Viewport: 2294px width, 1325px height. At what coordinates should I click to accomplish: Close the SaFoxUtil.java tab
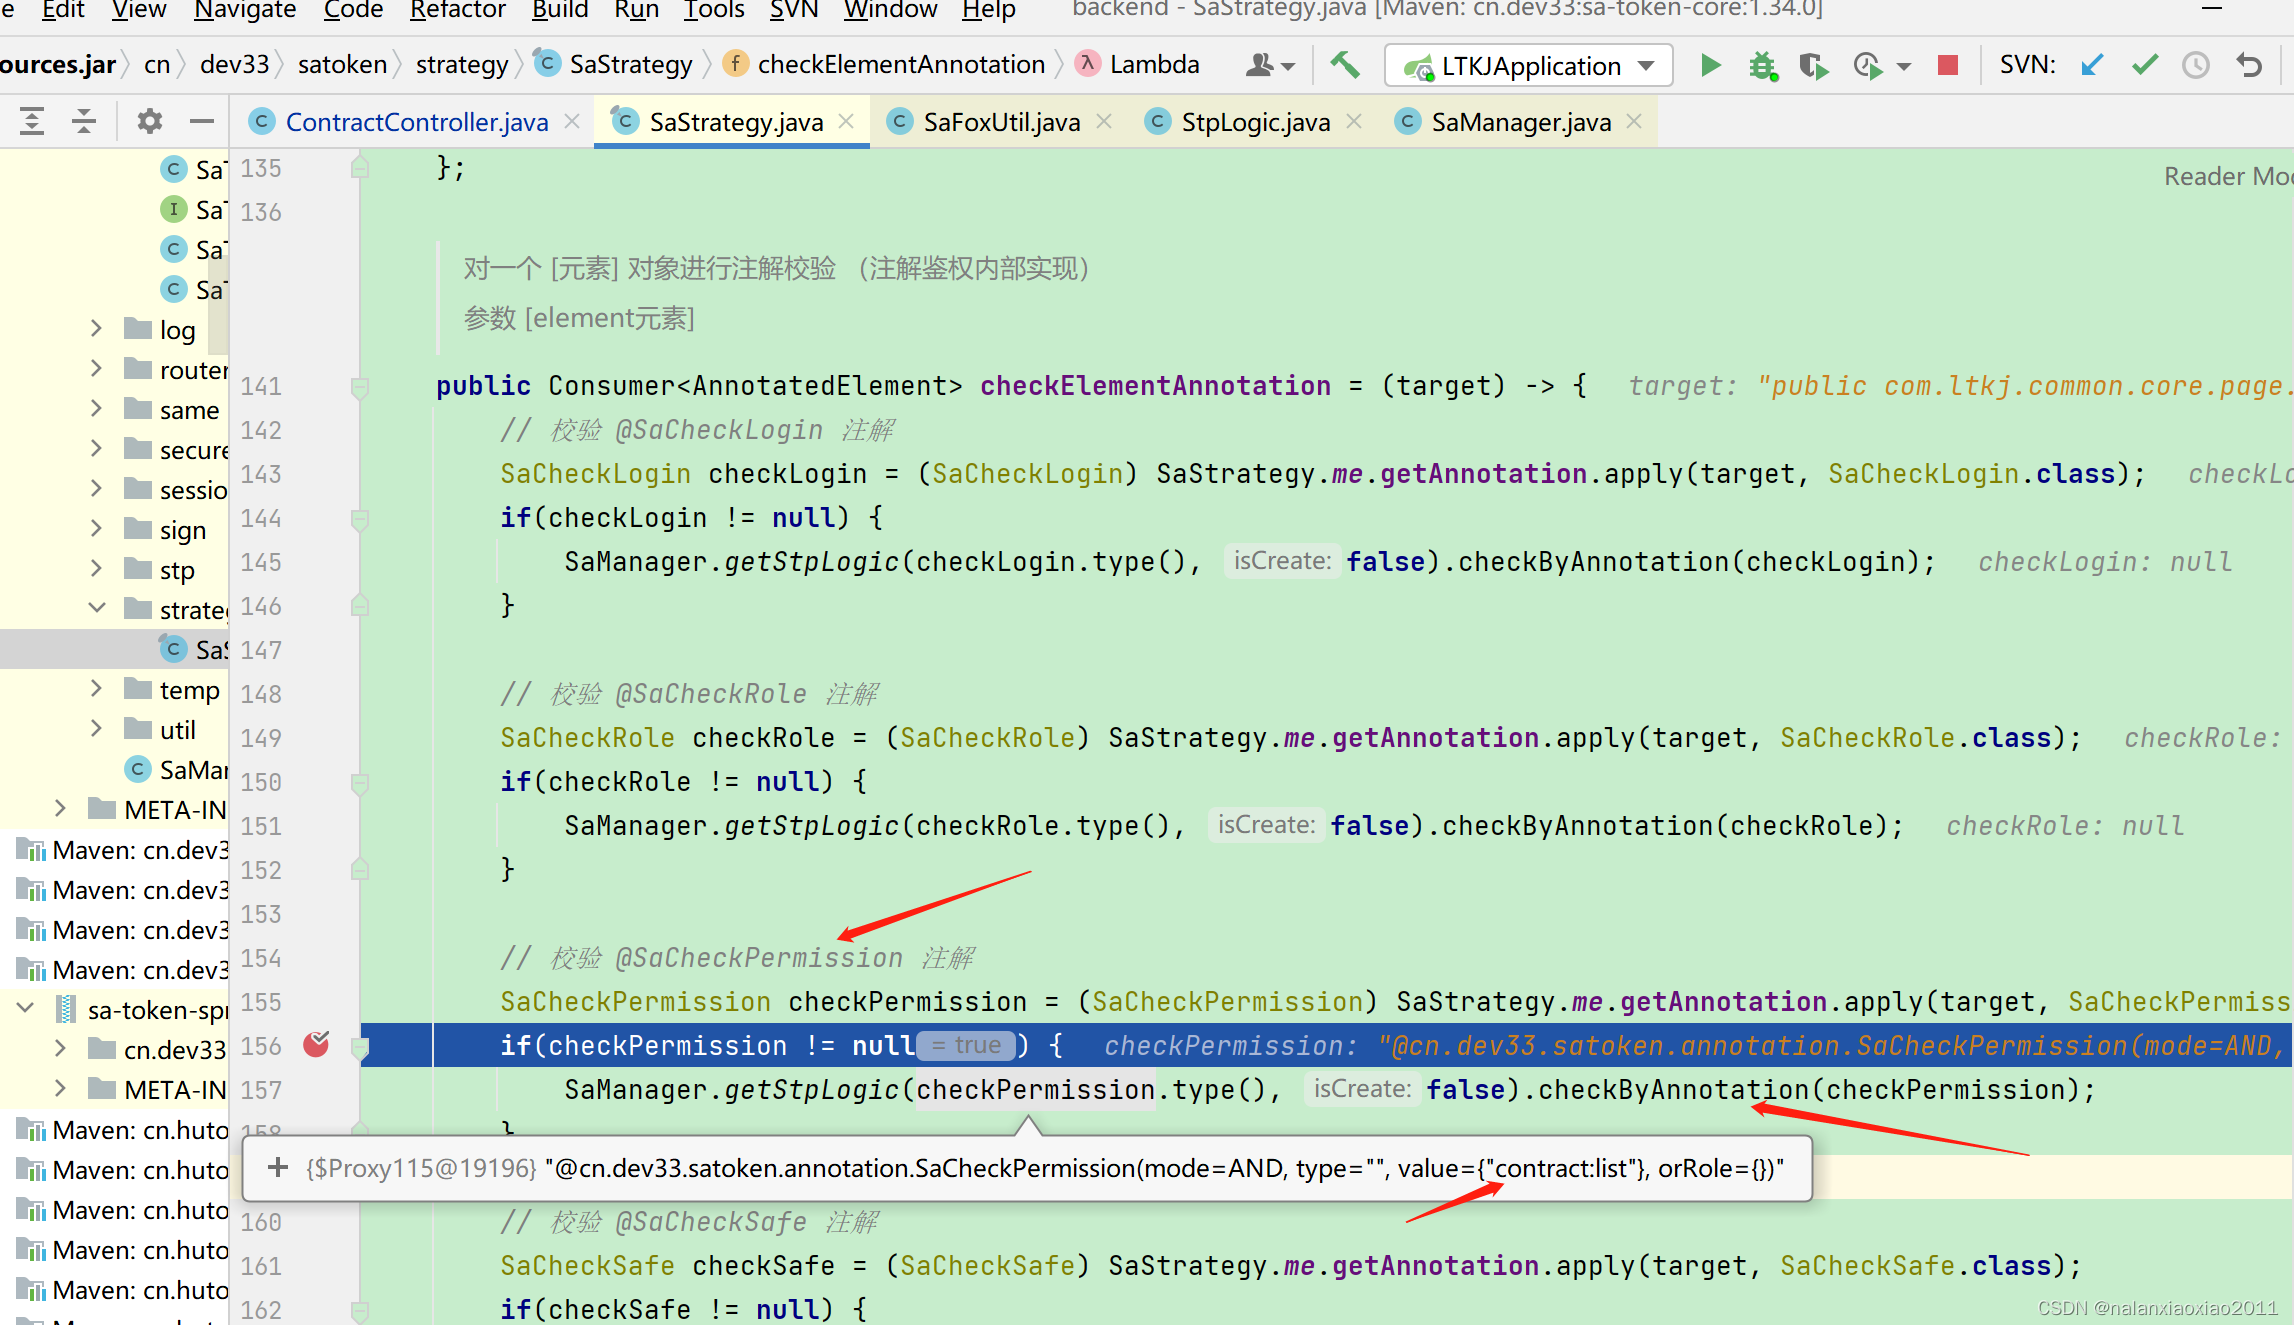point(1104,121)
